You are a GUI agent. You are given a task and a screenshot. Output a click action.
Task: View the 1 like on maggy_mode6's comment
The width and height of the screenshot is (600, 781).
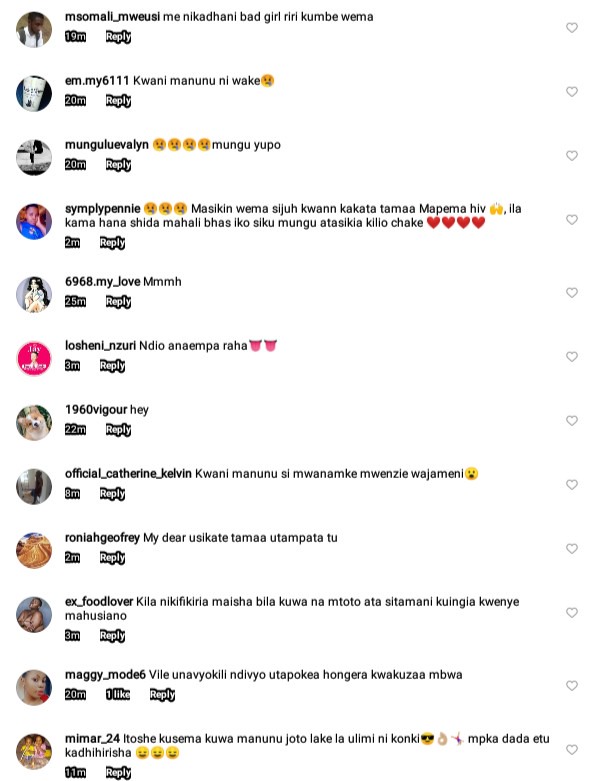[118, 694]
